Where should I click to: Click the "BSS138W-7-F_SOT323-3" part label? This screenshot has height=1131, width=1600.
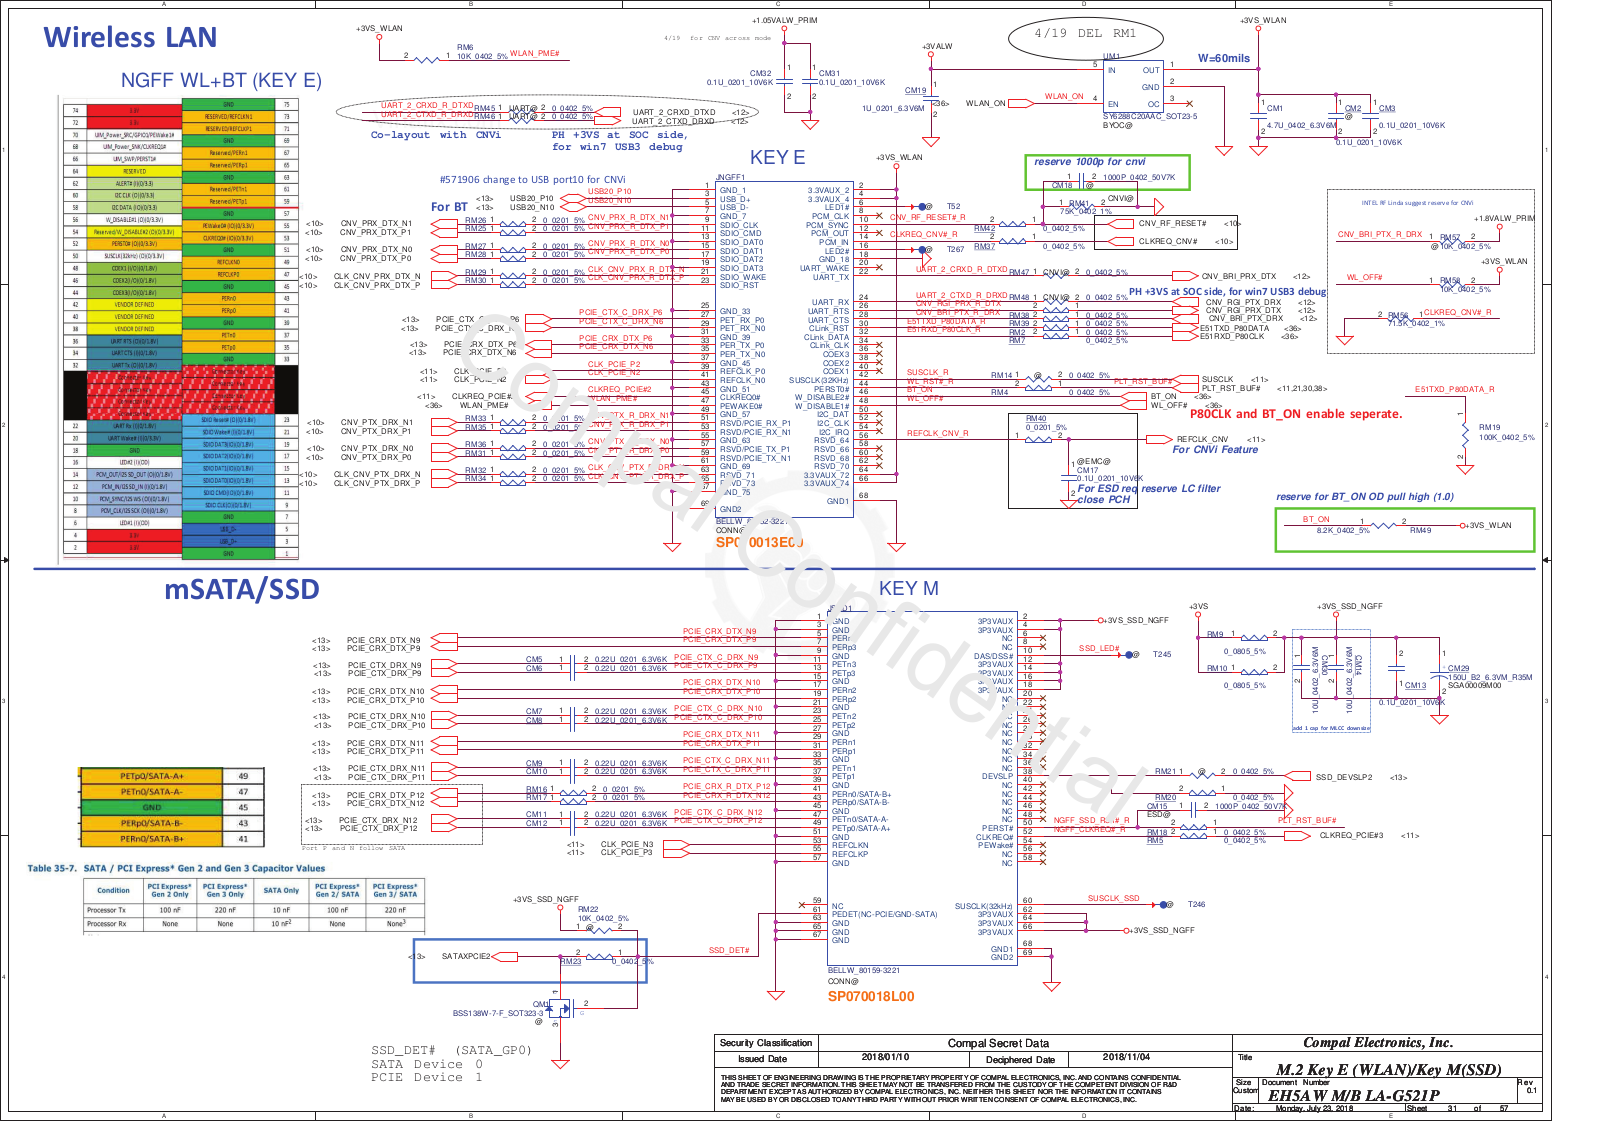click(x=498, y=1014)
